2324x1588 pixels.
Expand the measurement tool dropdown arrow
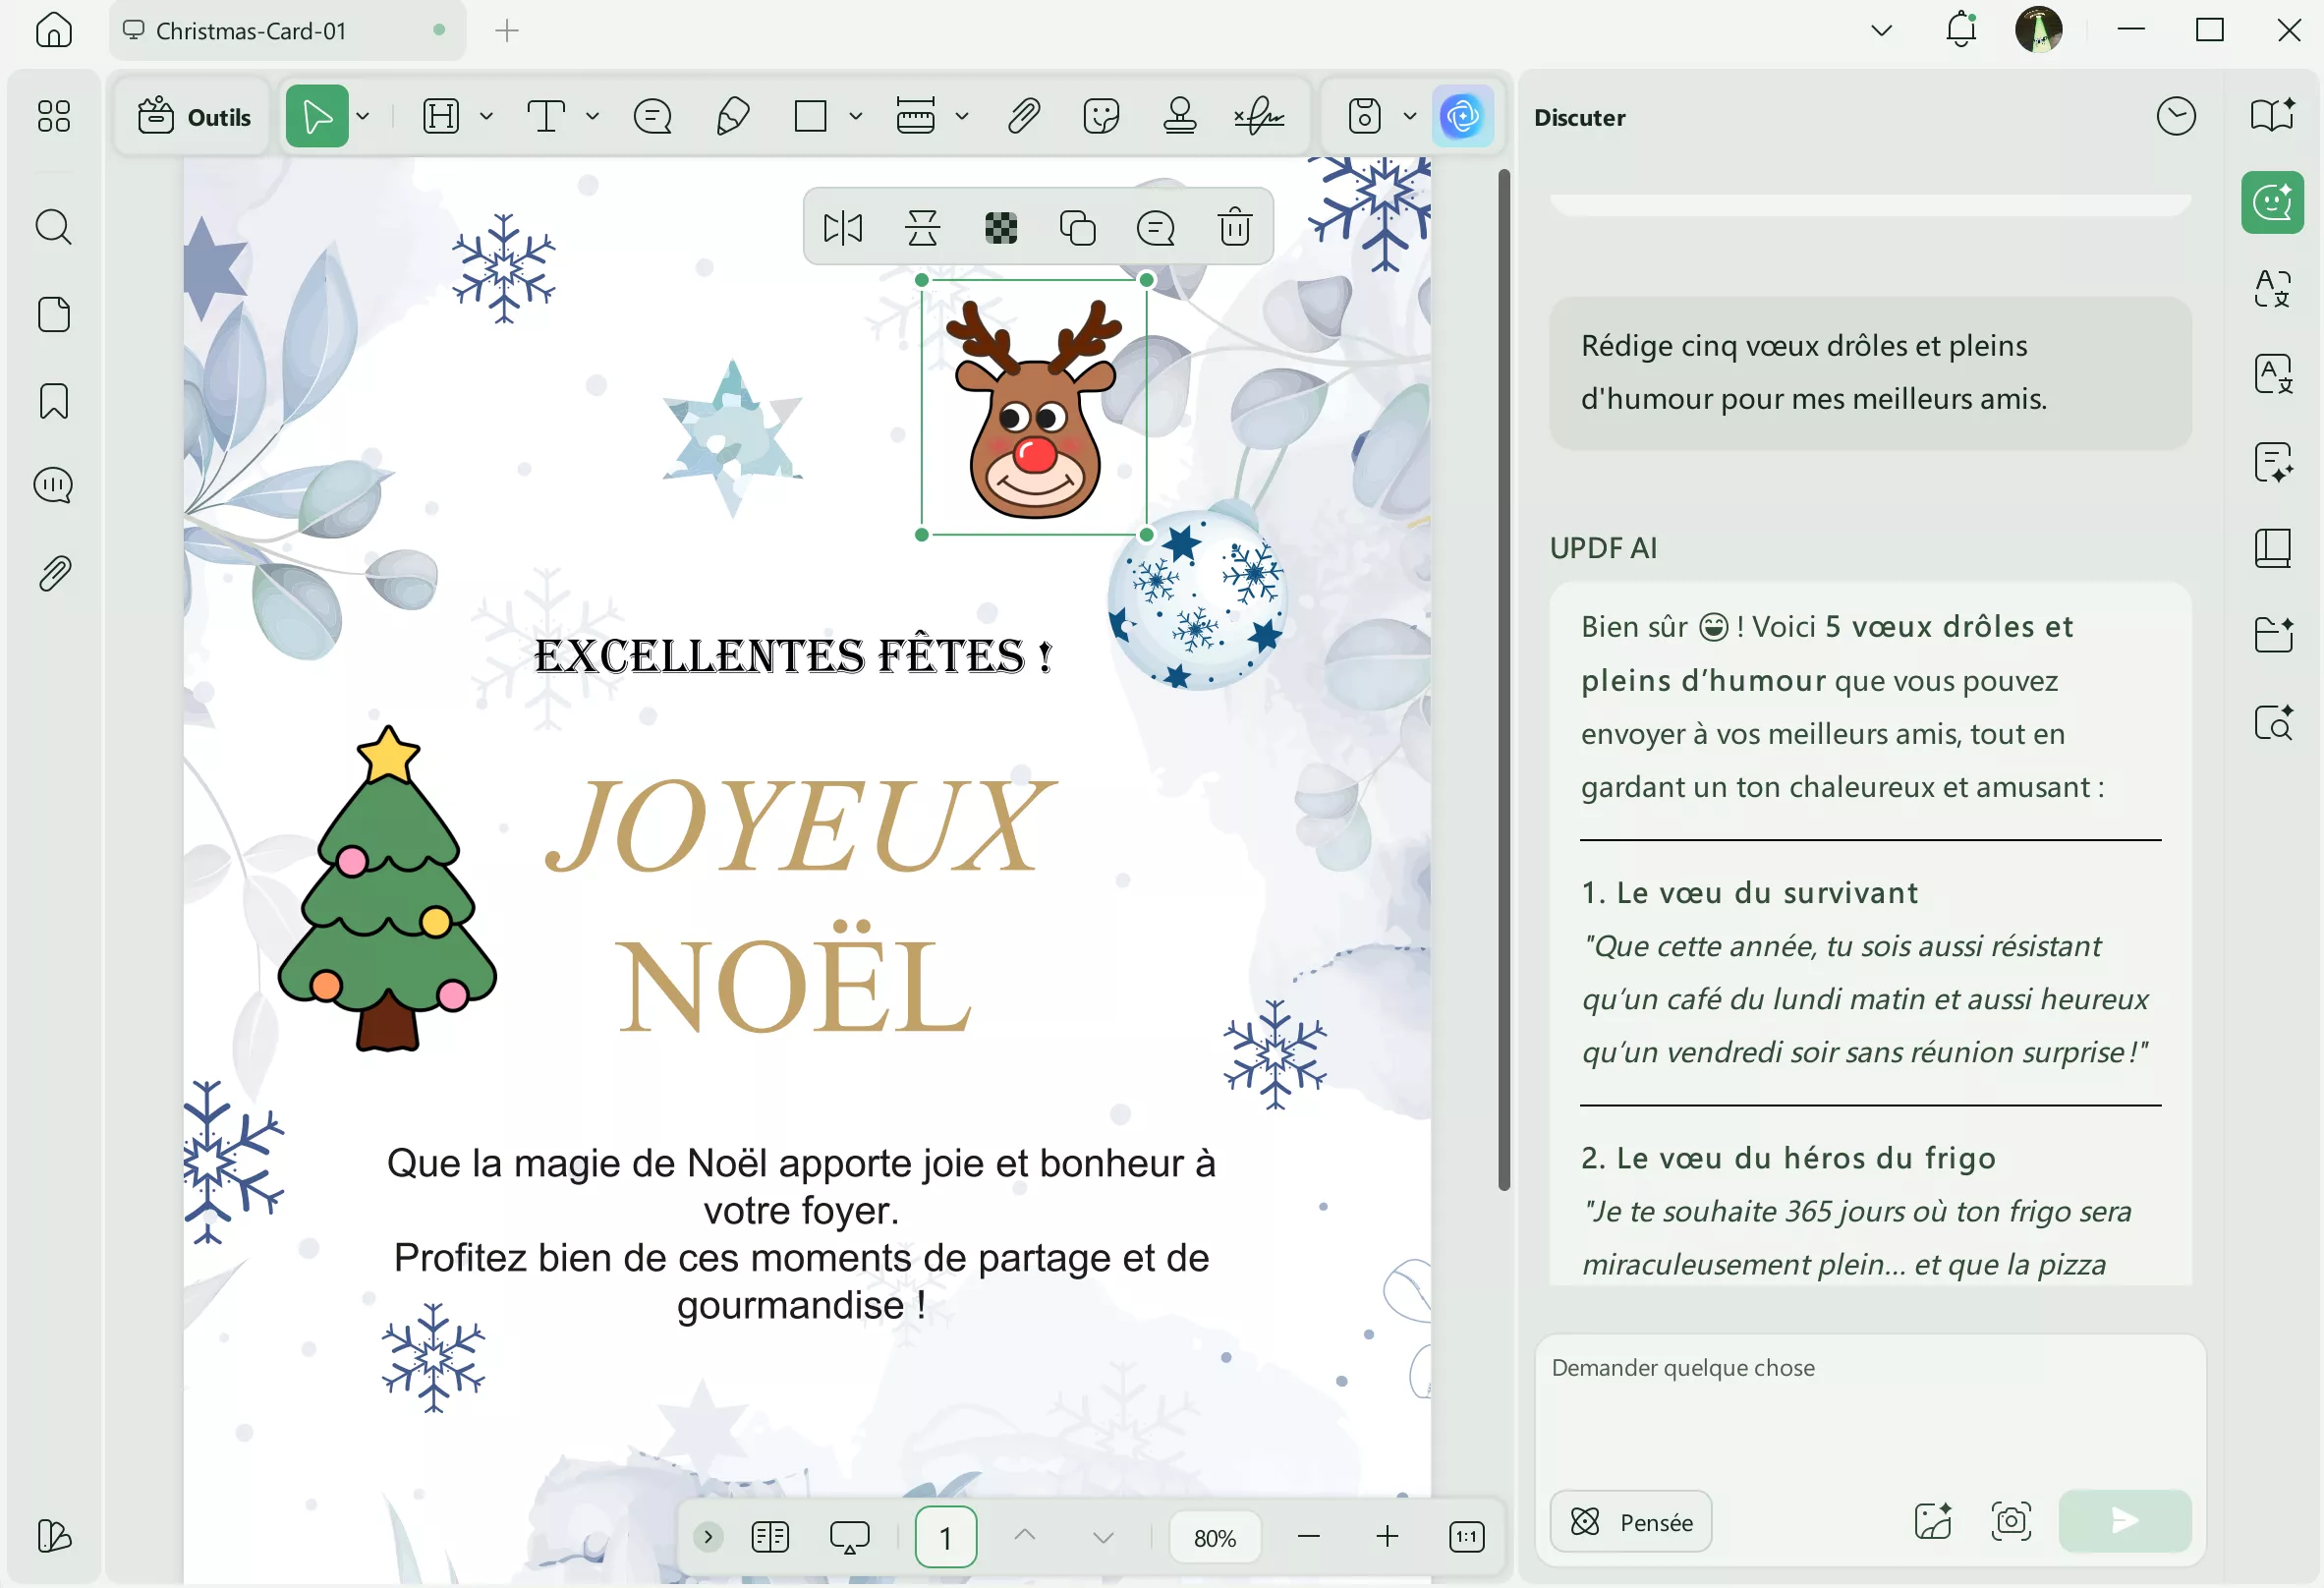click(961, 116)
